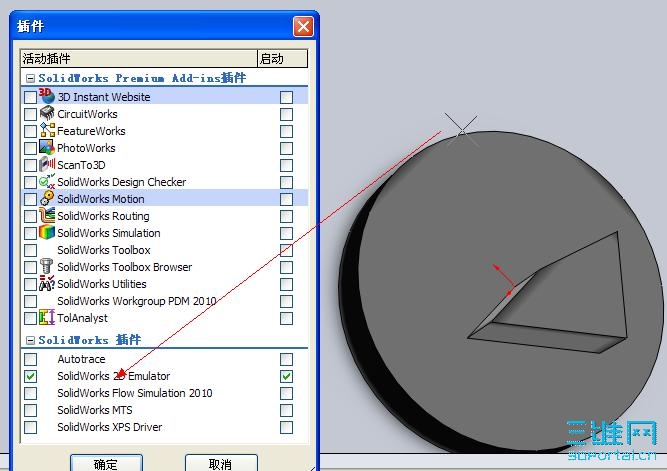This screenshot has width=667, height=471.
Task: Click the SolidWorks Simulation cube icon
Action: tap(47, 233)
